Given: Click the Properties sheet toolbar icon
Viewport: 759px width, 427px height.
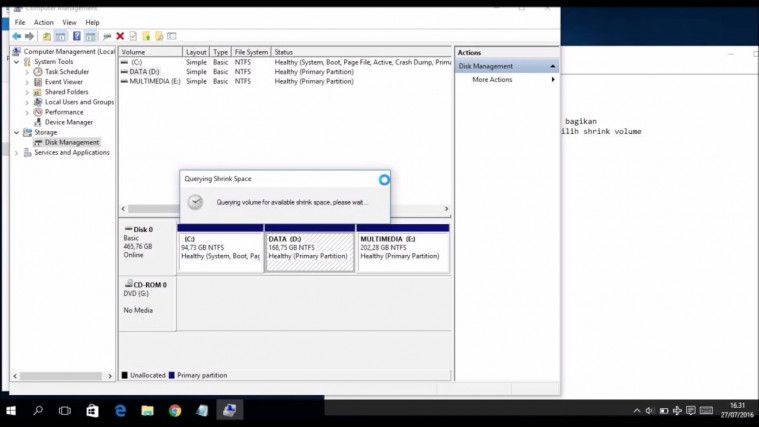Looking at the screenshot, I should pos(133,36).
